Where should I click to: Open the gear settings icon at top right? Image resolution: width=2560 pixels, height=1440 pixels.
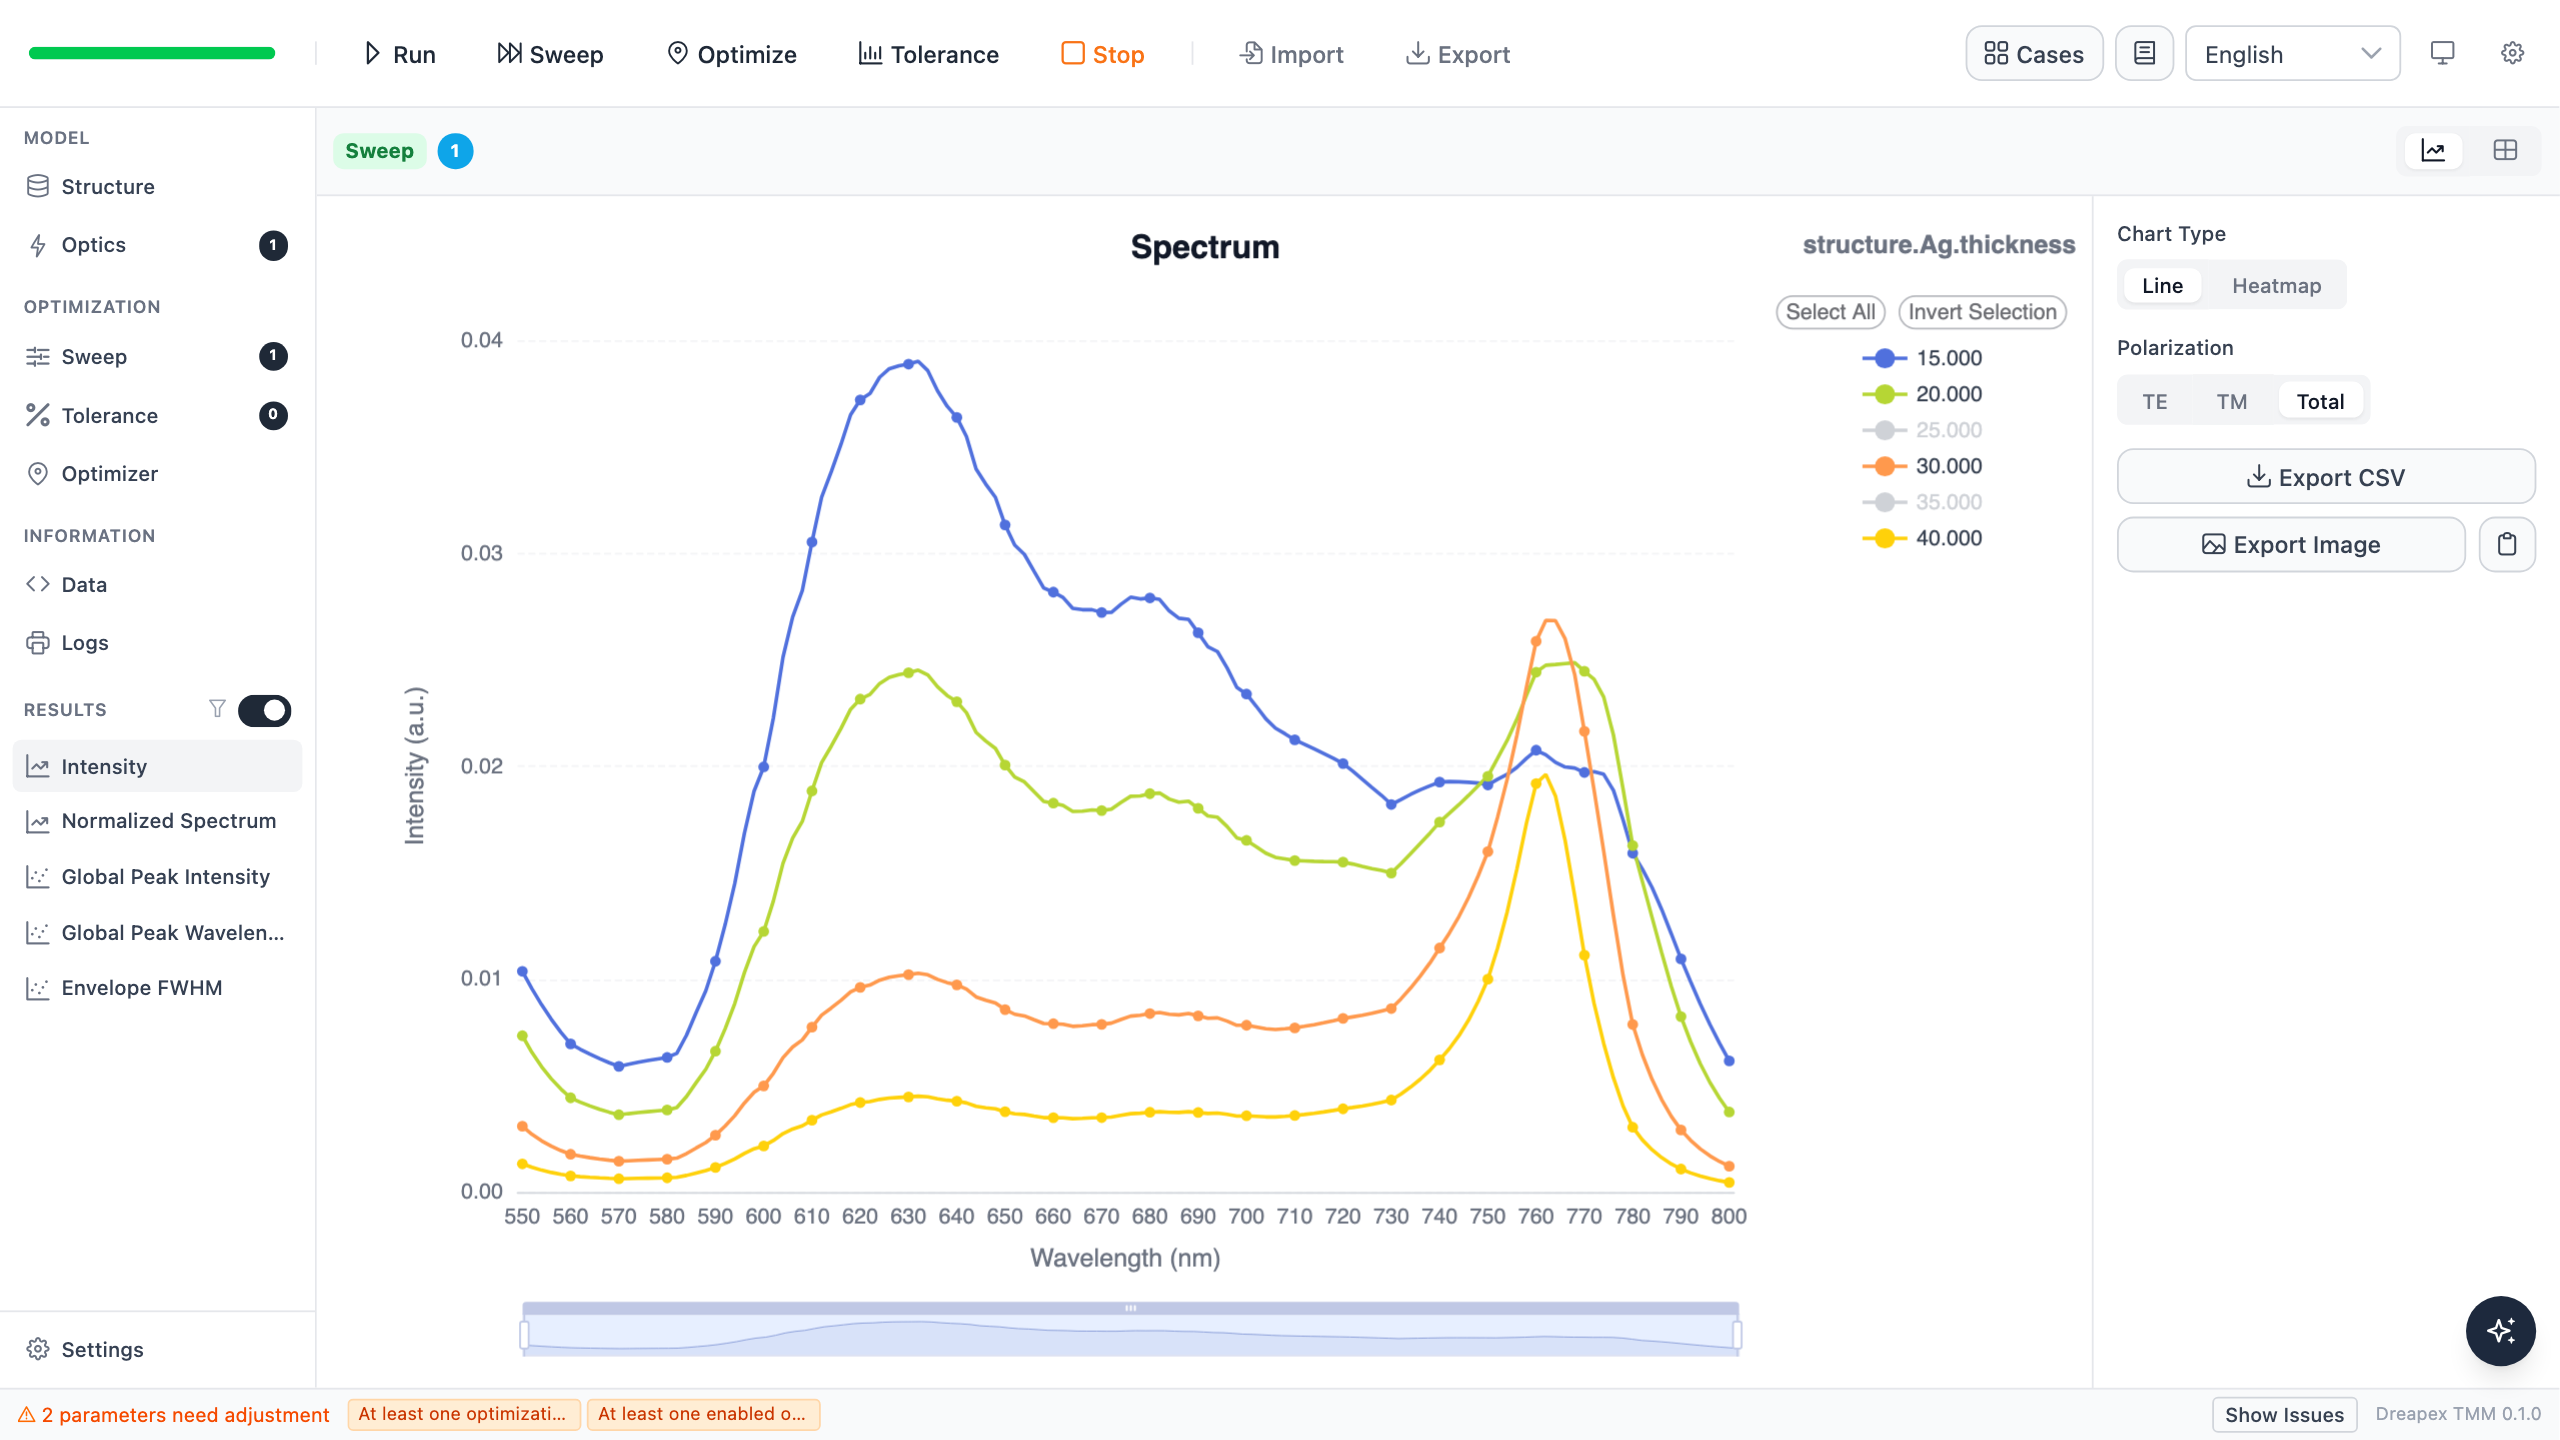pyautogui.click(x=2512, y=54)
